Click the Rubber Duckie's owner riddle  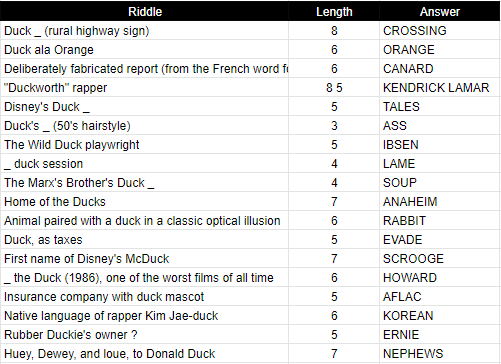(x=145, y=335)
